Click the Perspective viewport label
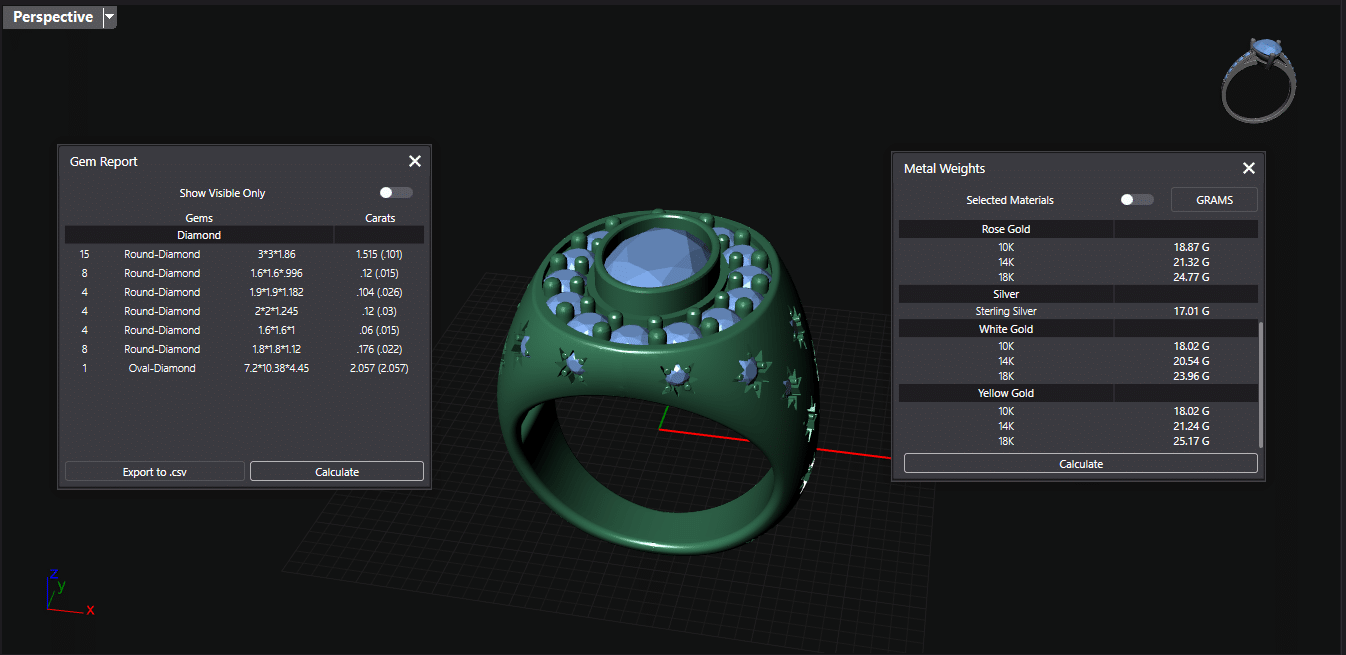 (53, 17)
